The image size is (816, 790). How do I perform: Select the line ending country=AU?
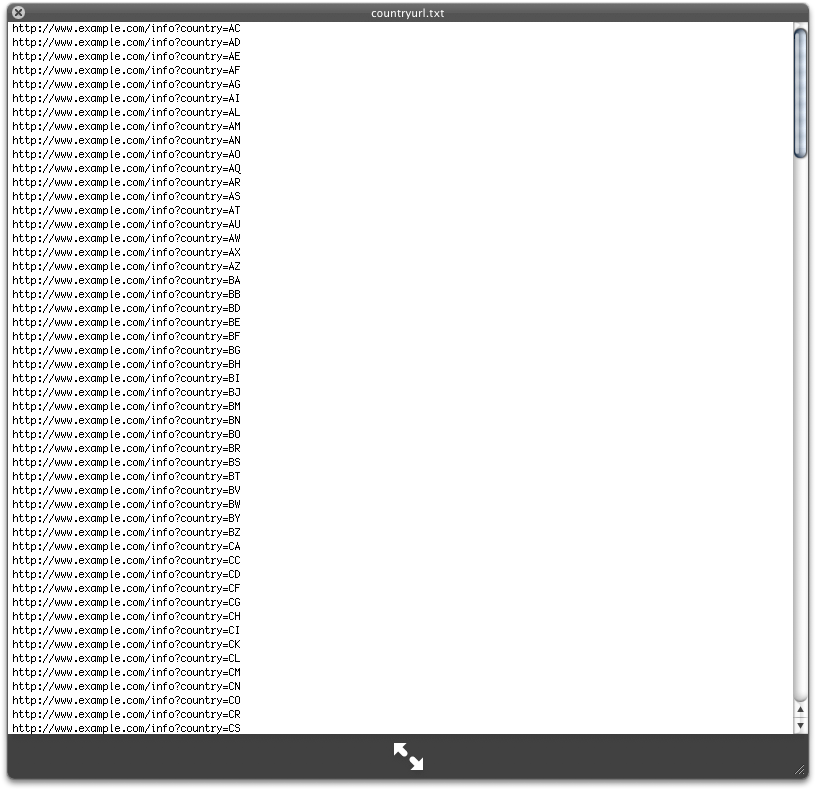pos(126,225)
